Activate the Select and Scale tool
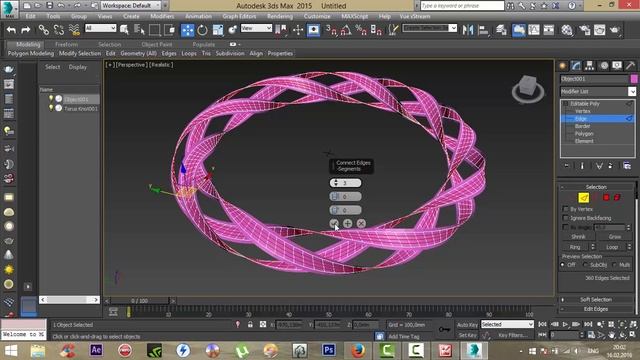This screenshot has height=360, width=640. [x=218, y=30]
